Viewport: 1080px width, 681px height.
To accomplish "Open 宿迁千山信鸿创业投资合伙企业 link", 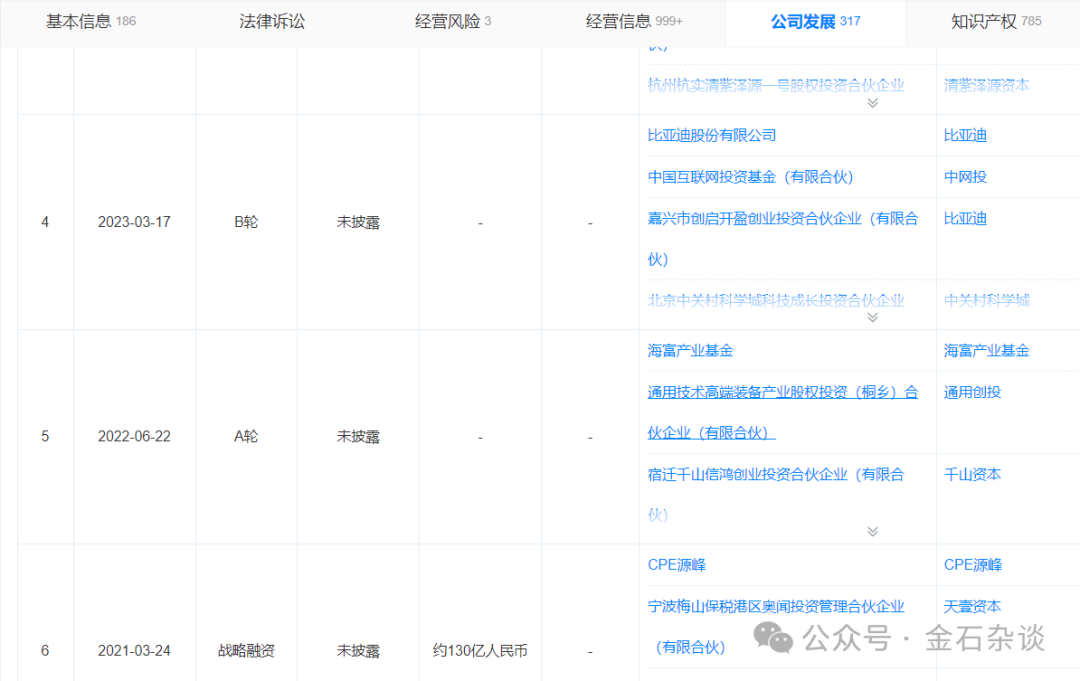I will click(x=776, y=474).
